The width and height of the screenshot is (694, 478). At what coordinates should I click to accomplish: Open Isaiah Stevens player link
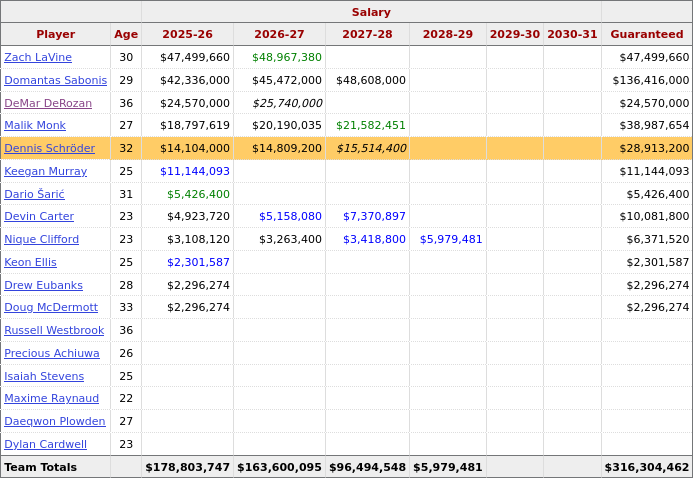44,376
